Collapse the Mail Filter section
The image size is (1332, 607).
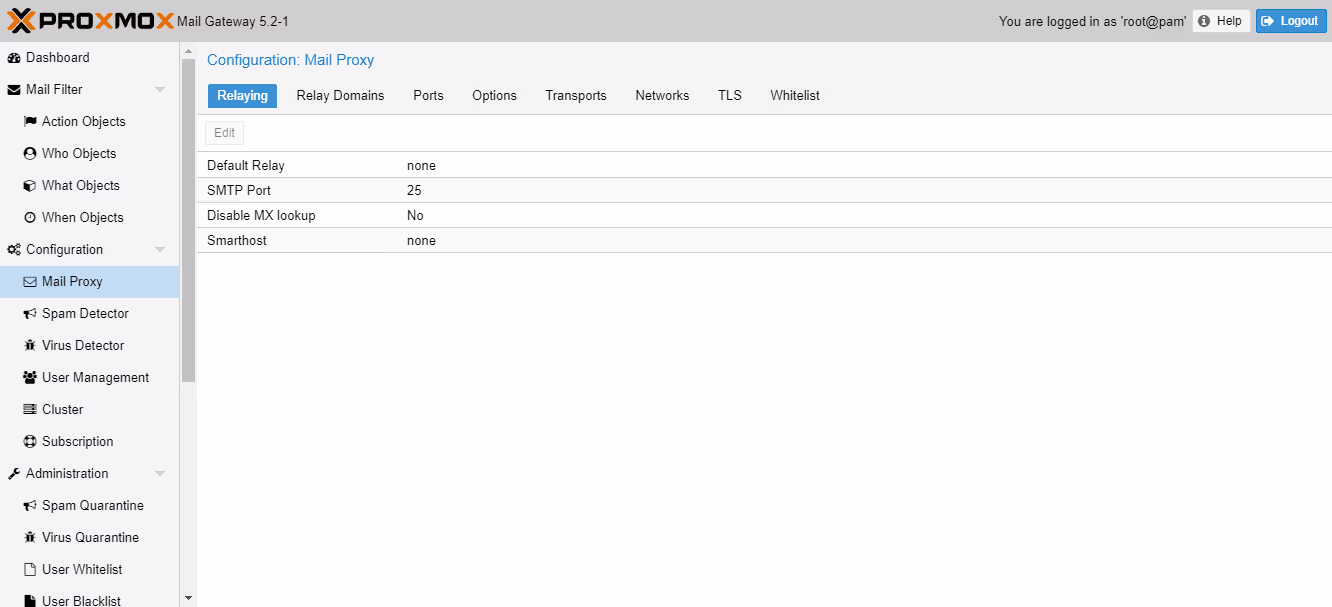point(160,89)
